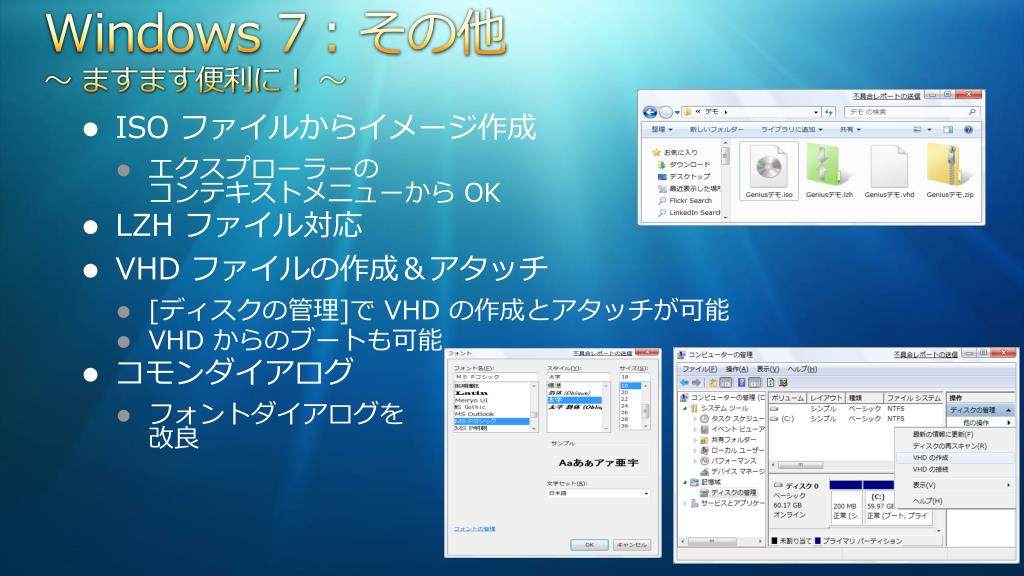
Task: Select the Geniusデモ.vhd file icon
Action: pyautogui.click(x=889, y=167)
